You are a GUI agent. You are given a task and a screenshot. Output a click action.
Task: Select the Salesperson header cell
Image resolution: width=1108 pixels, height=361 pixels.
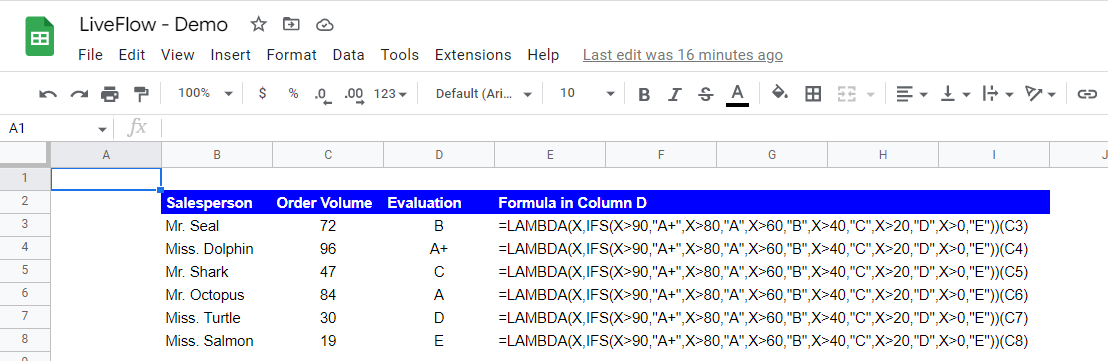point(217,203)
